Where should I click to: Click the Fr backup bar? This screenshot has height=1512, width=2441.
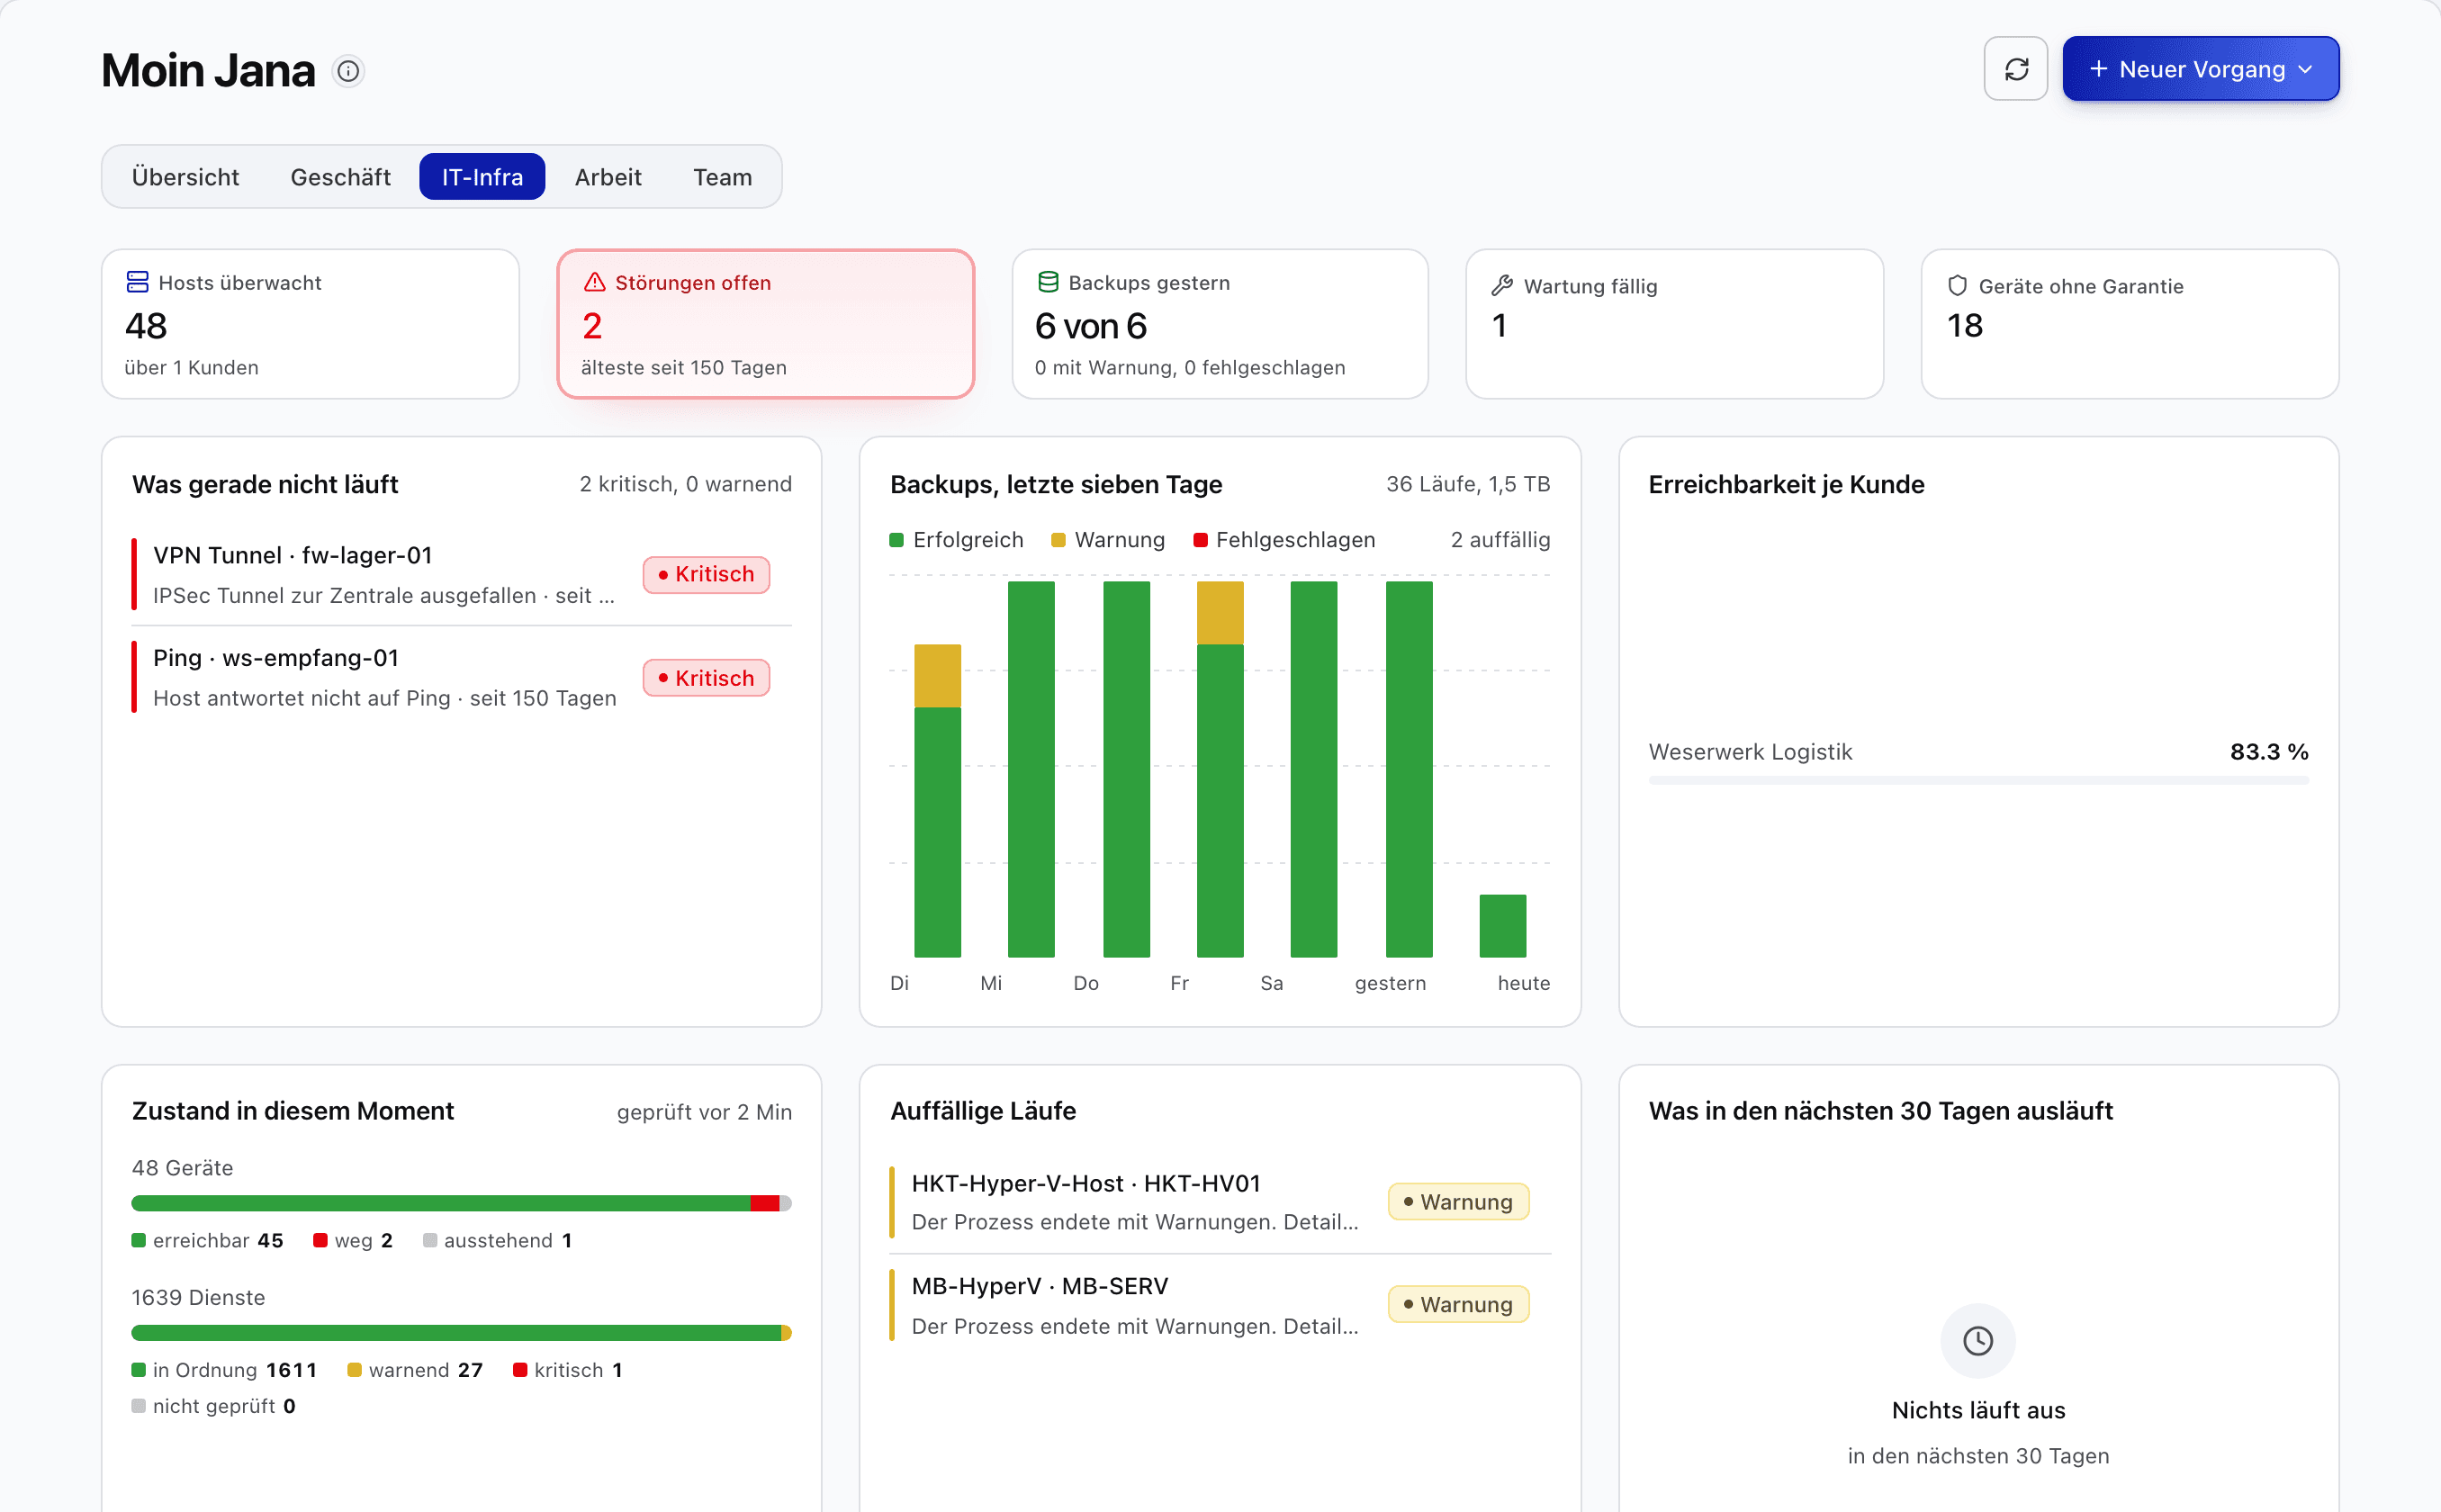point(1220,769)
